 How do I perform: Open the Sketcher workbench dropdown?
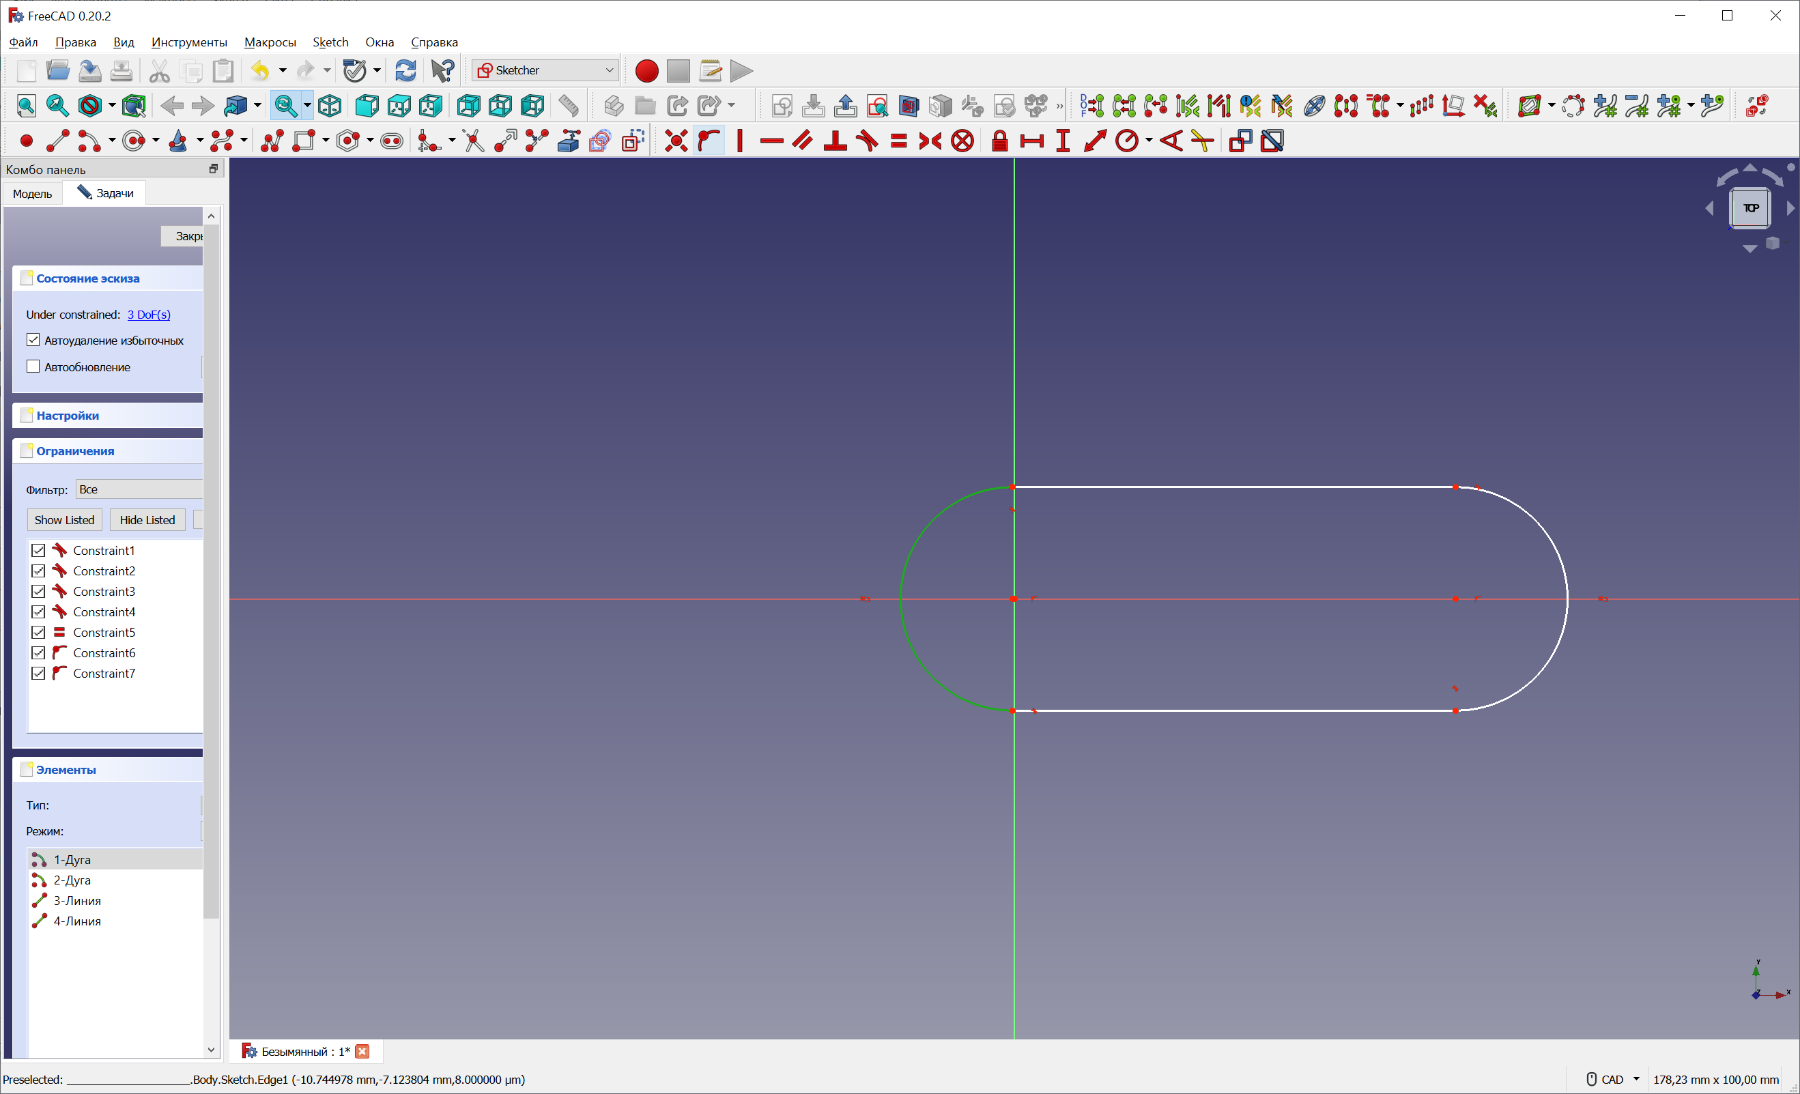545,70
